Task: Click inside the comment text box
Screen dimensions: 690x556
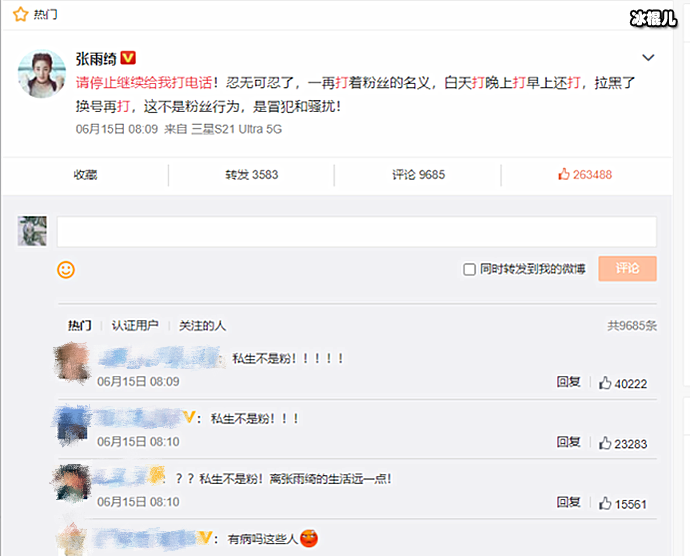Action: coord(357,232)
